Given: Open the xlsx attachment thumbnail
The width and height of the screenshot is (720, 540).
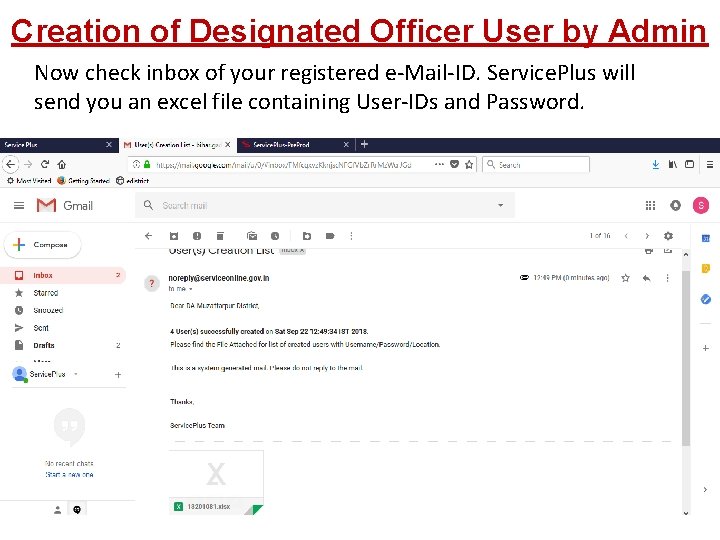Looking at the screenshot, I should (216, 483).
